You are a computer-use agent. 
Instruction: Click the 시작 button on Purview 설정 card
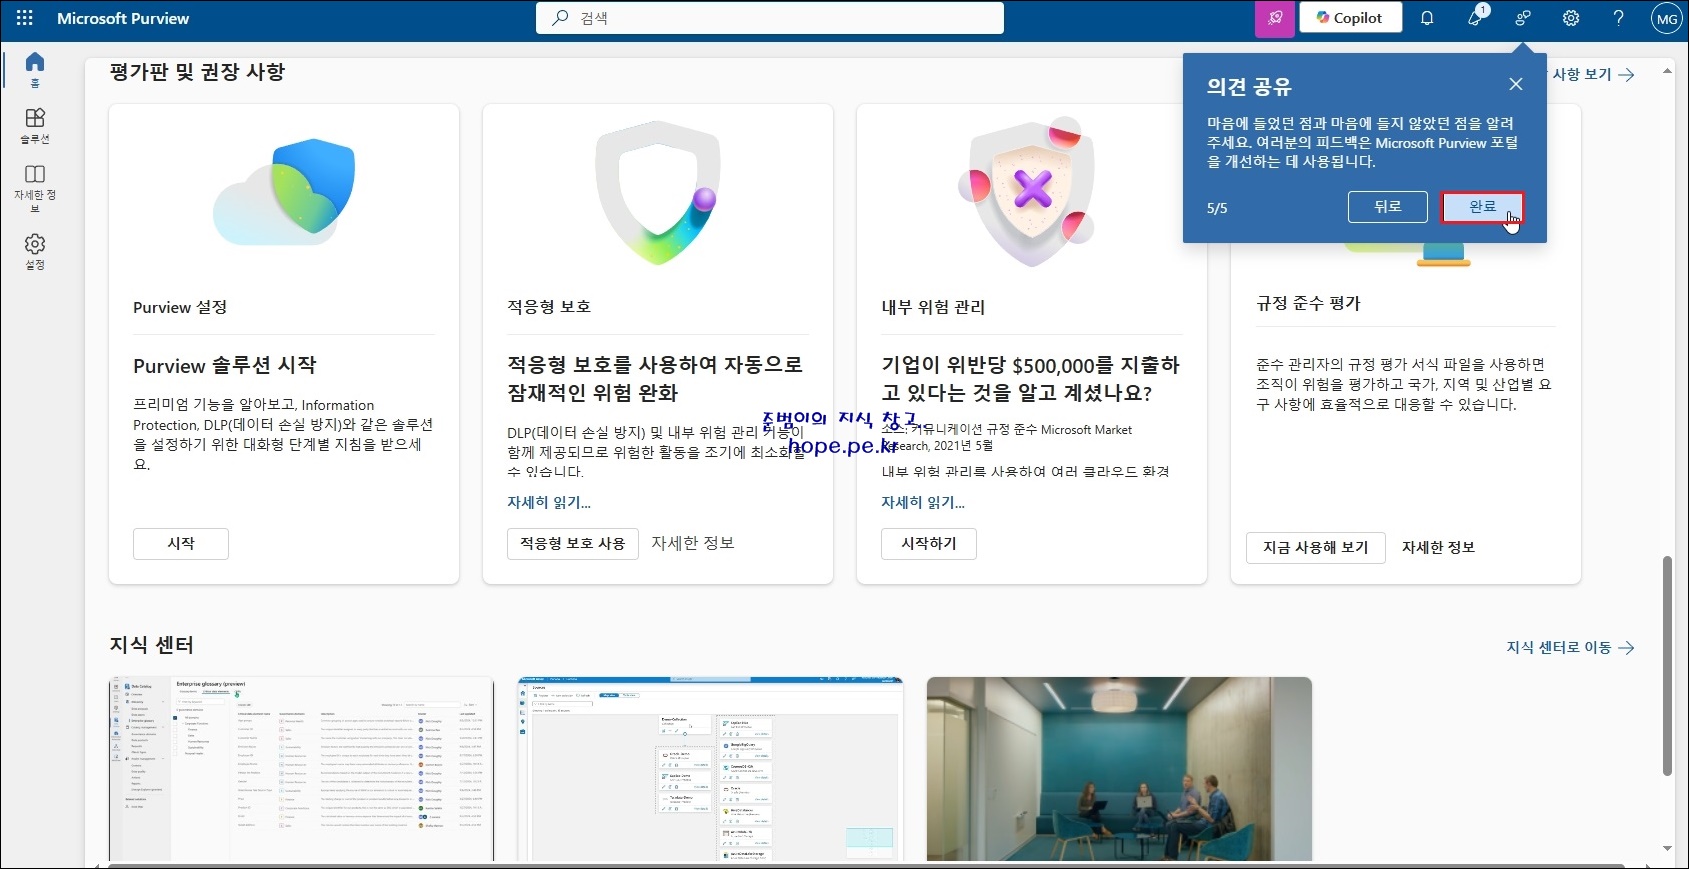[x=181, y=543]
